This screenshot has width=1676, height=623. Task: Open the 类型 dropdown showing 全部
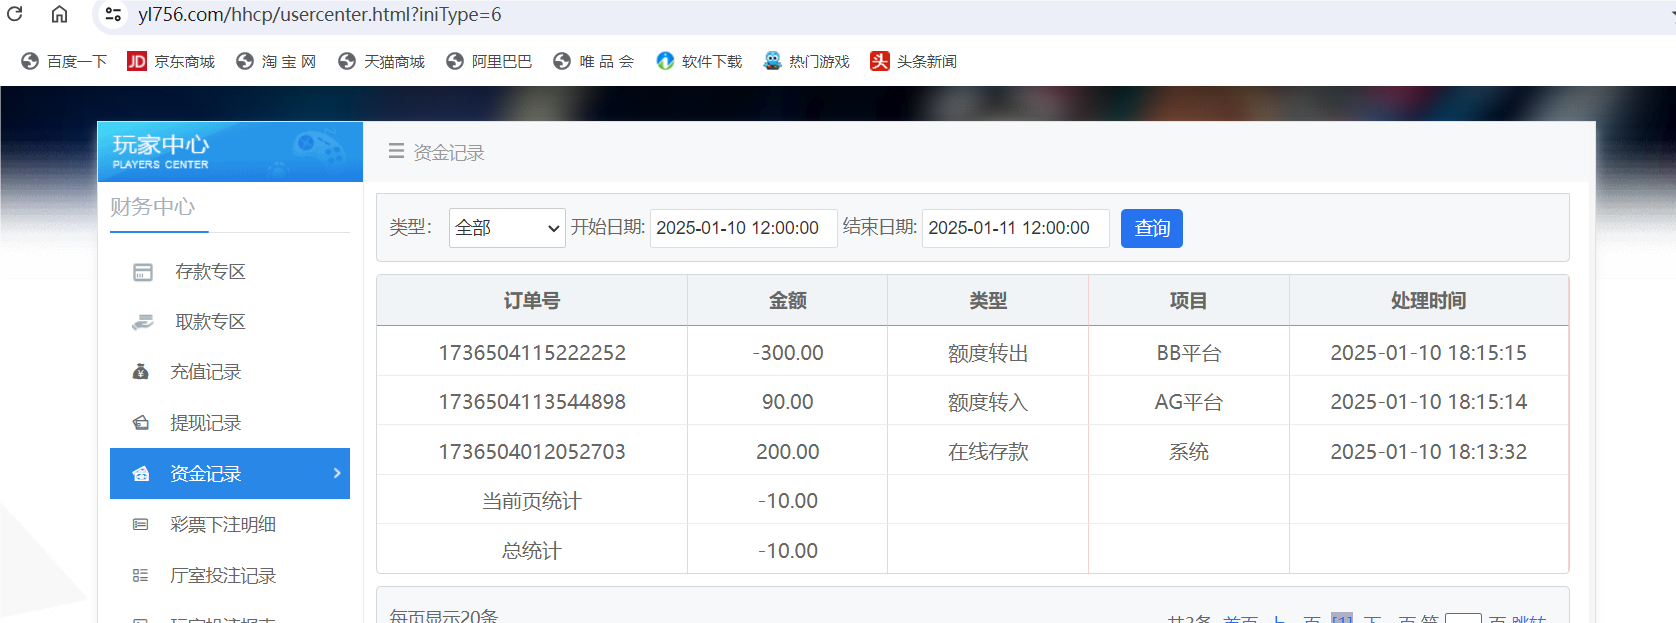pos(507,228)
